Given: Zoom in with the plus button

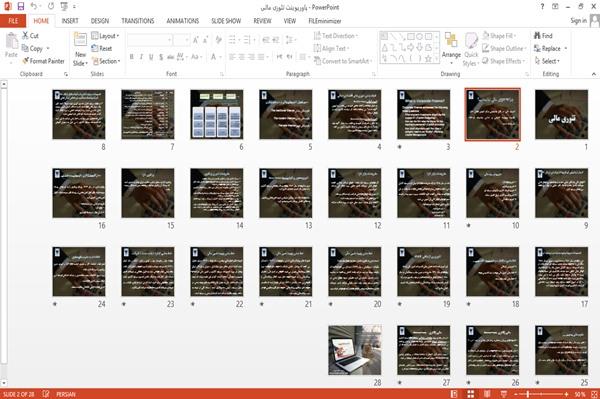Looking at the screenshot, I should coord(566,394).
